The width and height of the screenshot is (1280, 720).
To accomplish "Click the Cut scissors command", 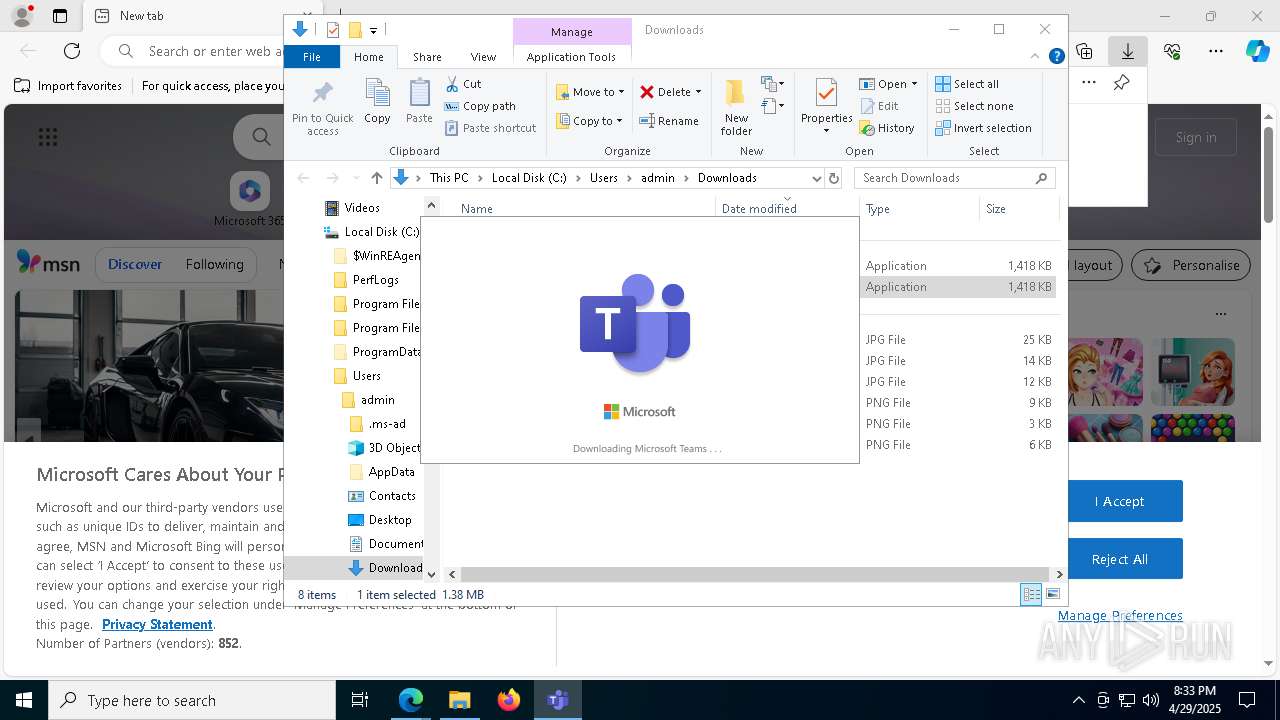I will (463, 84).
